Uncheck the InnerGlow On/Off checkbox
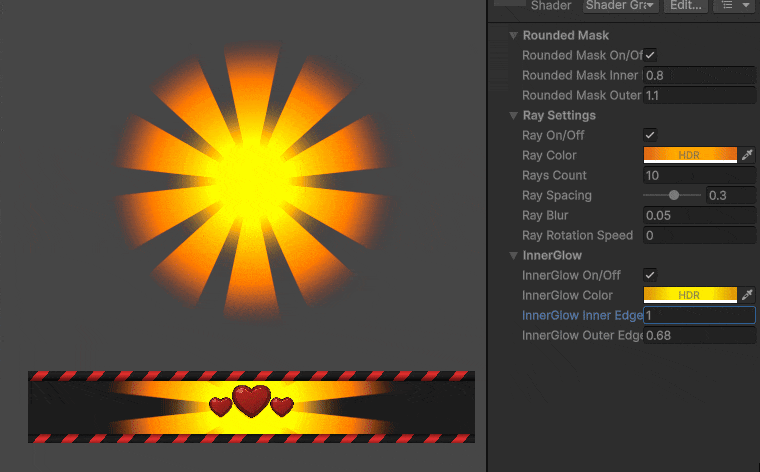This screenshot has height=472, width=760. tap(650, 275)
